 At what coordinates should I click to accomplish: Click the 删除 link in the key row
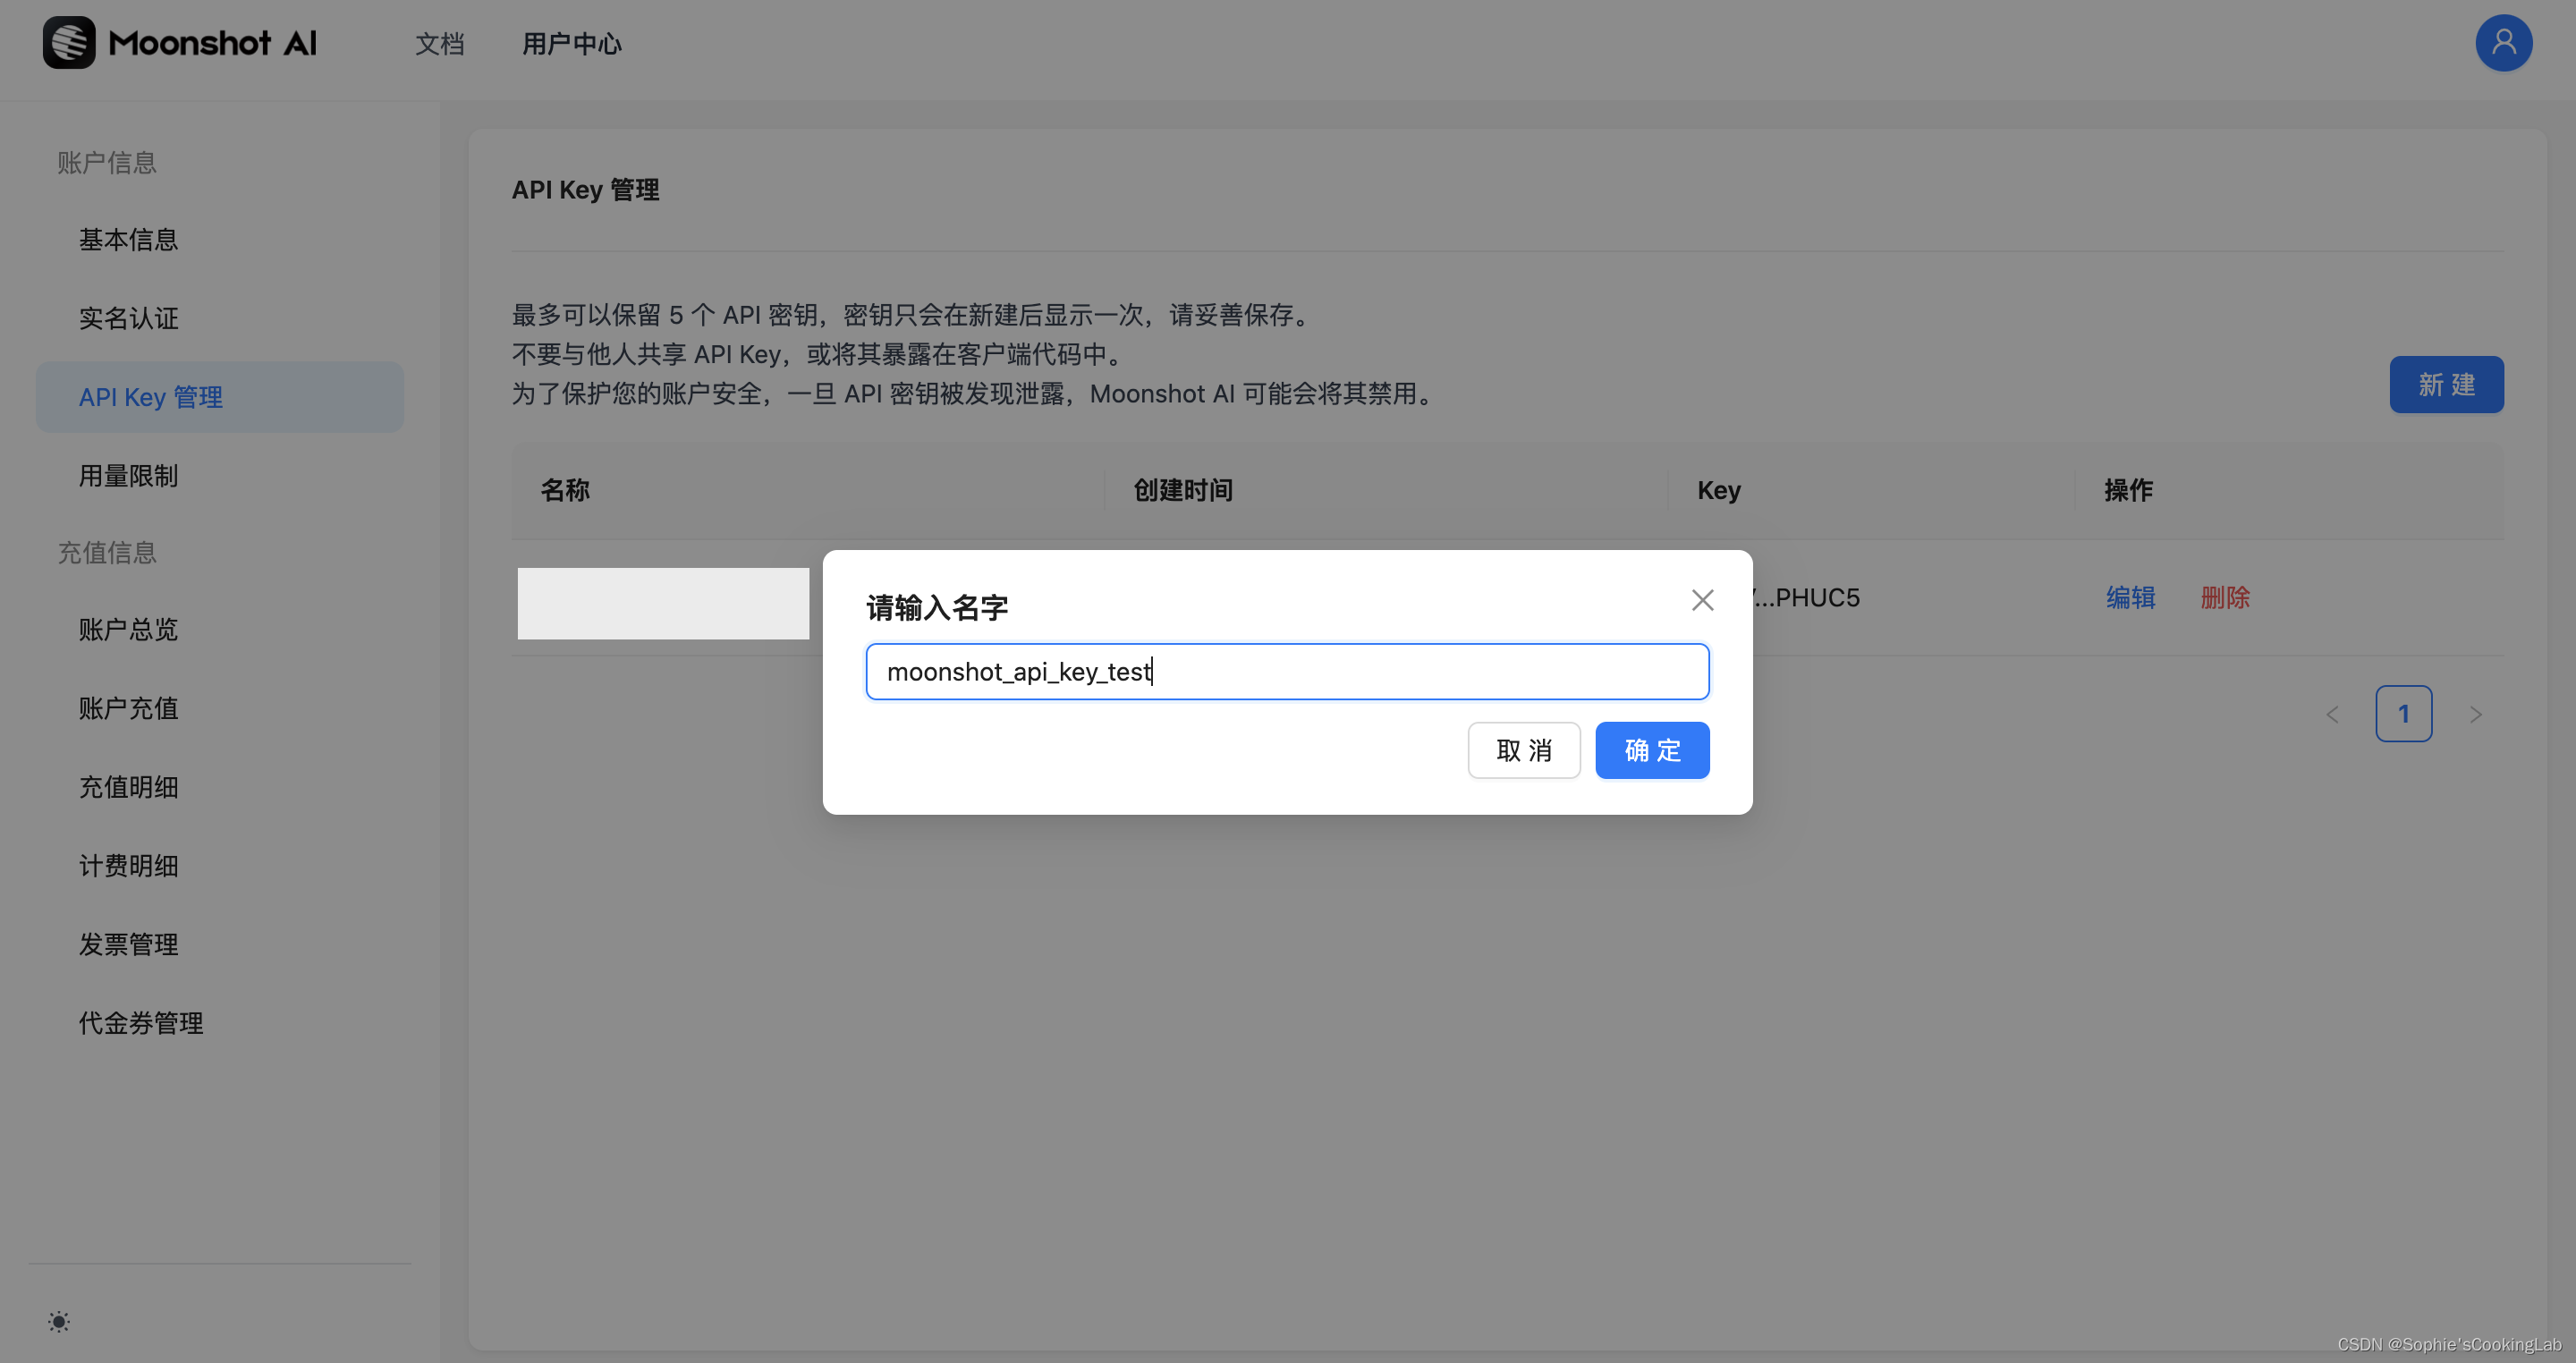point(2225,597)
